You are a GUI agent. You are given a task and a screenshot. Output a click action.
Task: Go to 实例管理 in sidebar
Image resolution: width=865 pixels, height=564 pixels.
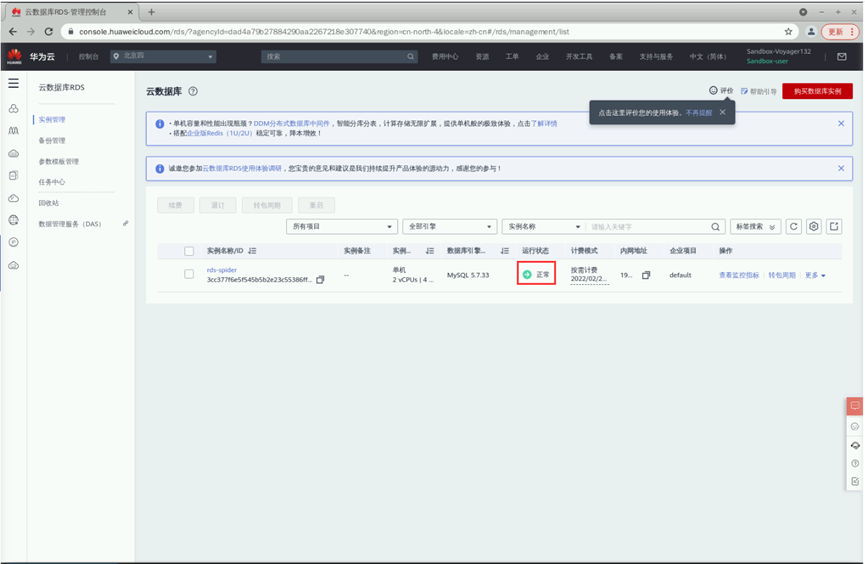tap(52, 120)
